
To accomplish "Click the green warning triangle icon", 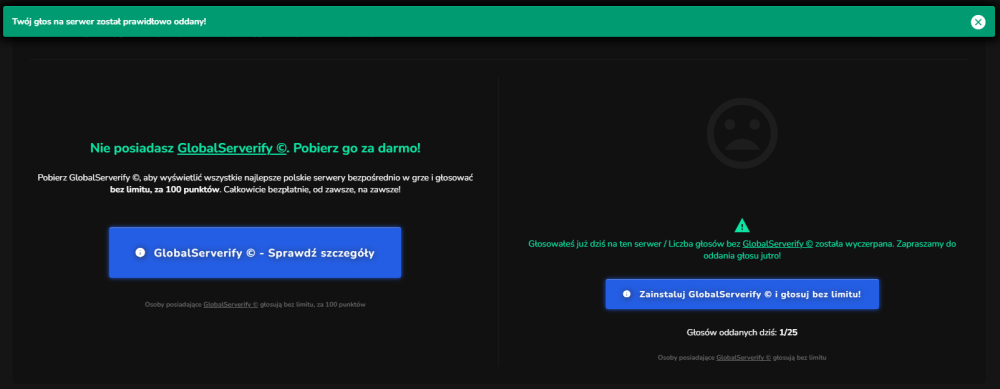I will point(742,225).
